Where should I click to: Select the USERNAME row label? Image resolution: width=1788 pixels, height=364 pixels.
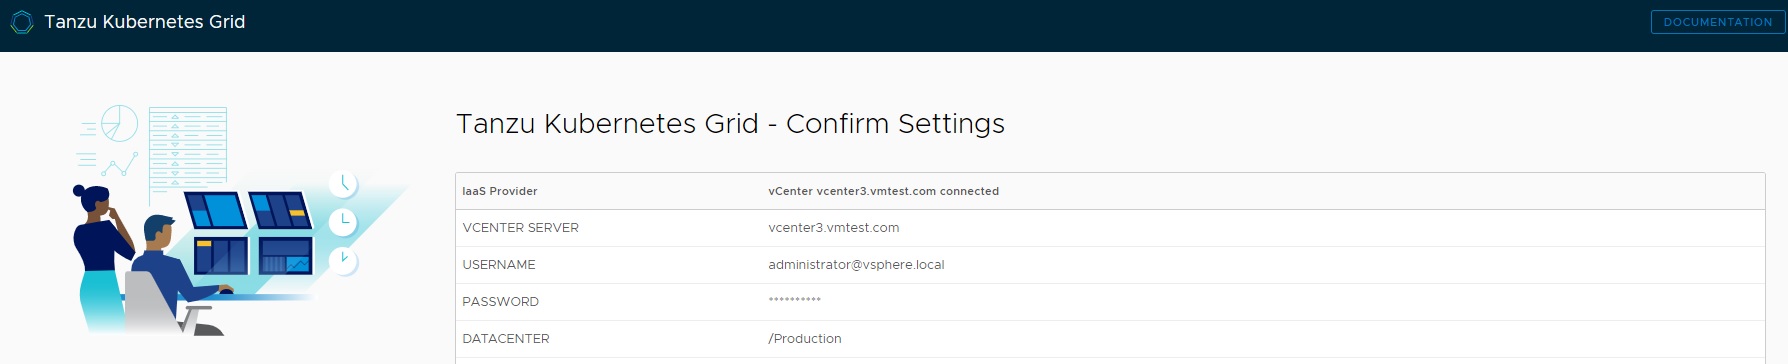pyautogui.click(x=498, y=265)
